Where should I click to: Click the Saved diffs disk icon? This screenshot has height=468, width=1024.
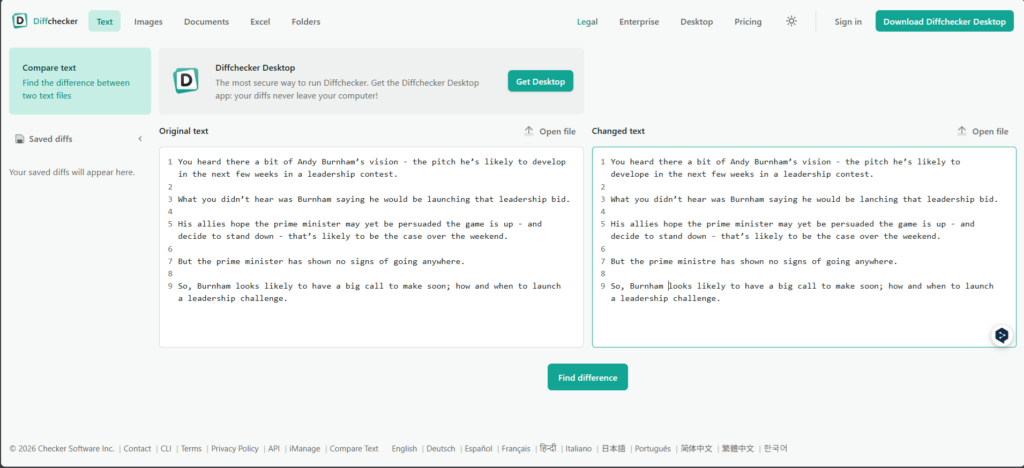pyautogui.click(x=20, y=139)
